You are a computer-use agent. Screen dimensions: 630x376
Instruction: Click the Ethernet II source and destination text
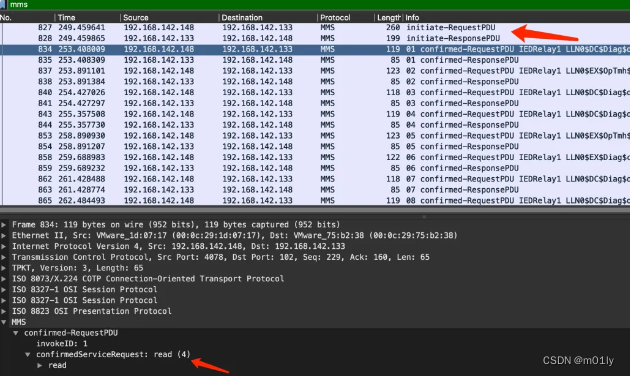click(x=235, y=235)
